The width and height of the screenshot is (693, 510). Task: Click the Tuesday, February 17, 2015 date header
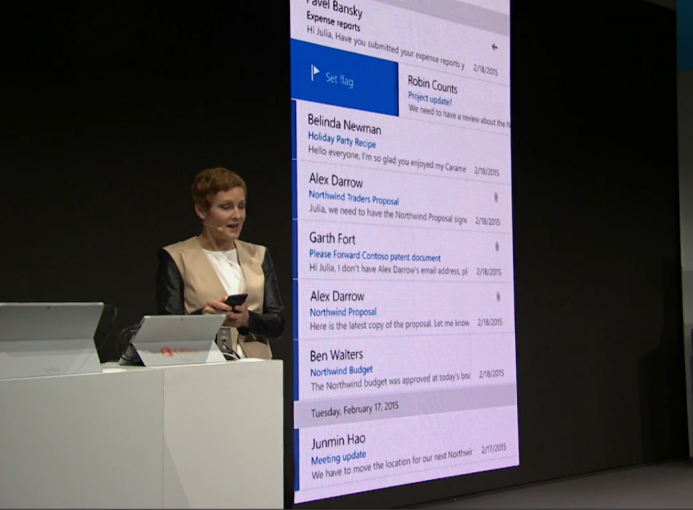(354, 409)
